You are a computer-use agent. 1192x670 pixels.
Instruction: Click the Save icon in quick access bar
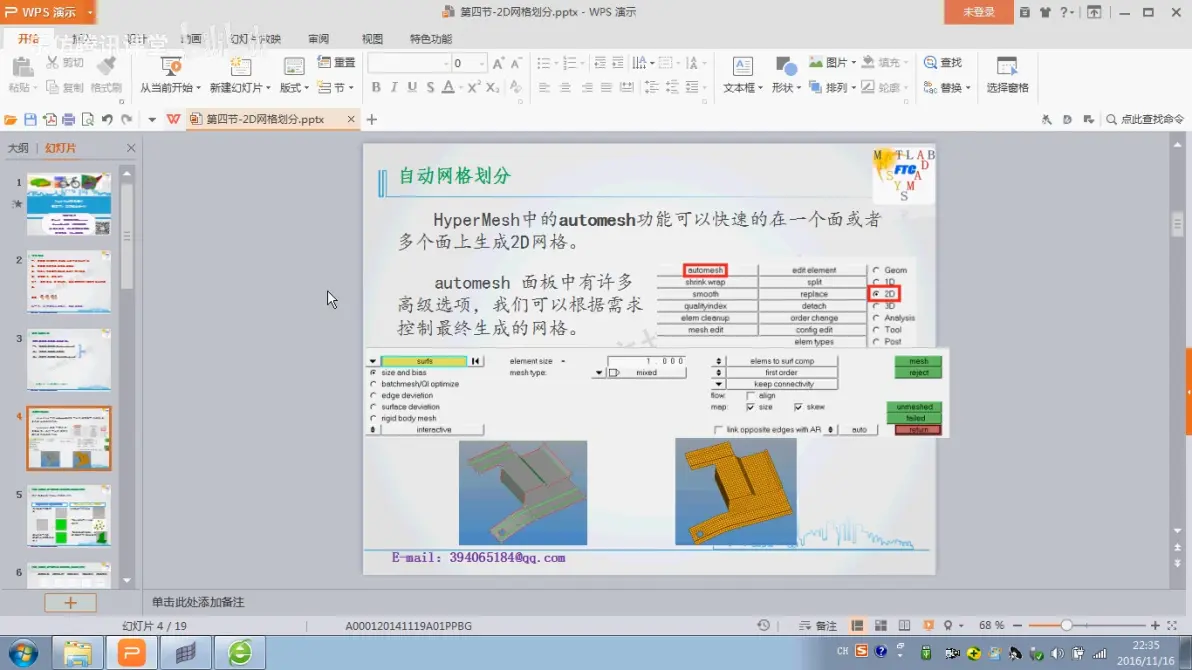click(x=30, y=119)
